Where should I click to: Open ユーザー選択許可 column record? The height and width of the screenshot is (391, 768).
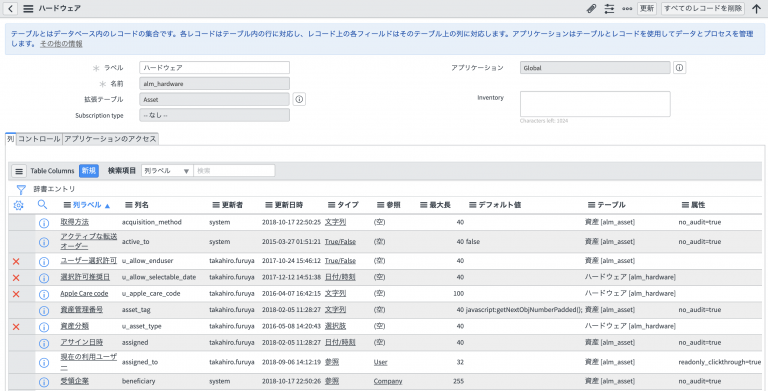click(89, 261)
